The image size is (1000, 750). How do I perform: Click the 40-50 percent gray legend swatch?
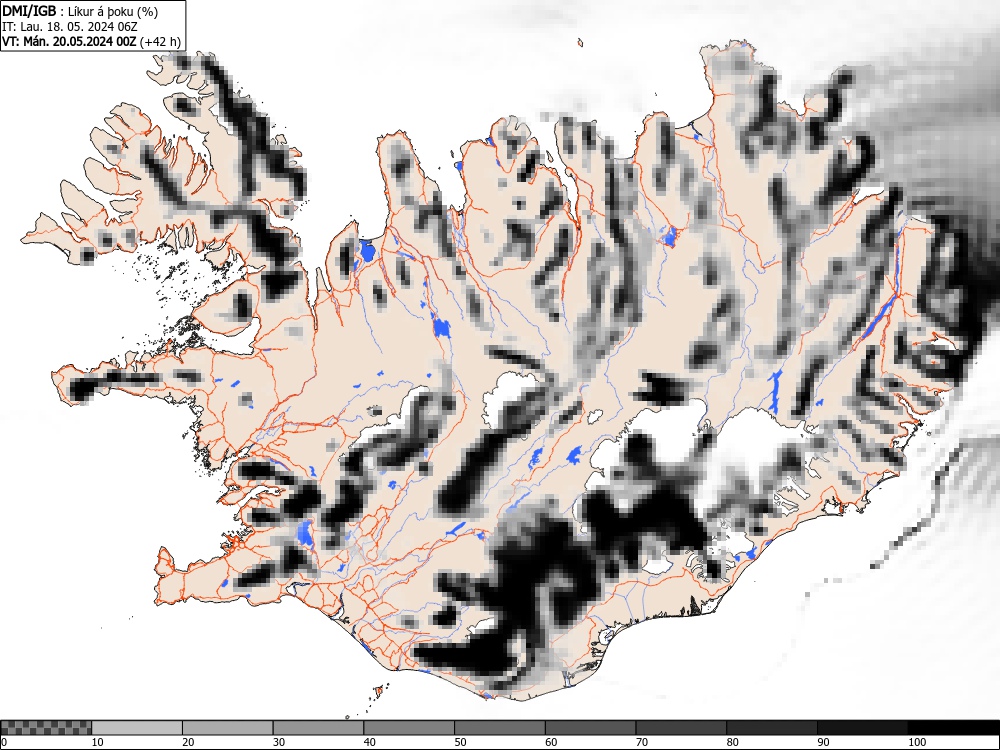coord(409,728)
